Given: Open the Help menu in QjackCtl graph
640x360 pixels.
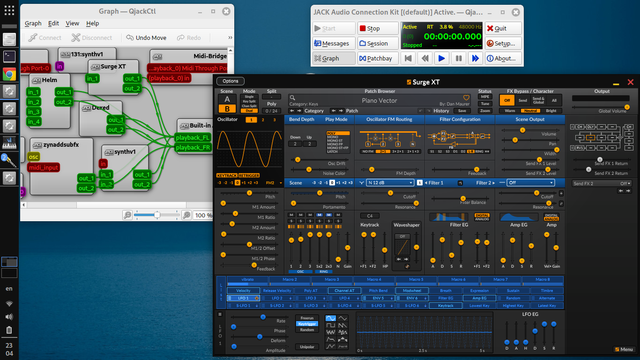Looking at the screenshot, I should point(93,23).
